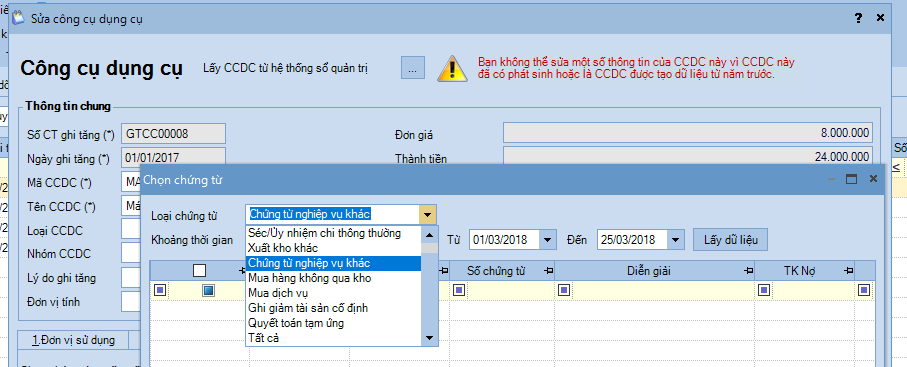Click the Ngày ghi tăng field 01/01/2017

click(x=173, y=157)
